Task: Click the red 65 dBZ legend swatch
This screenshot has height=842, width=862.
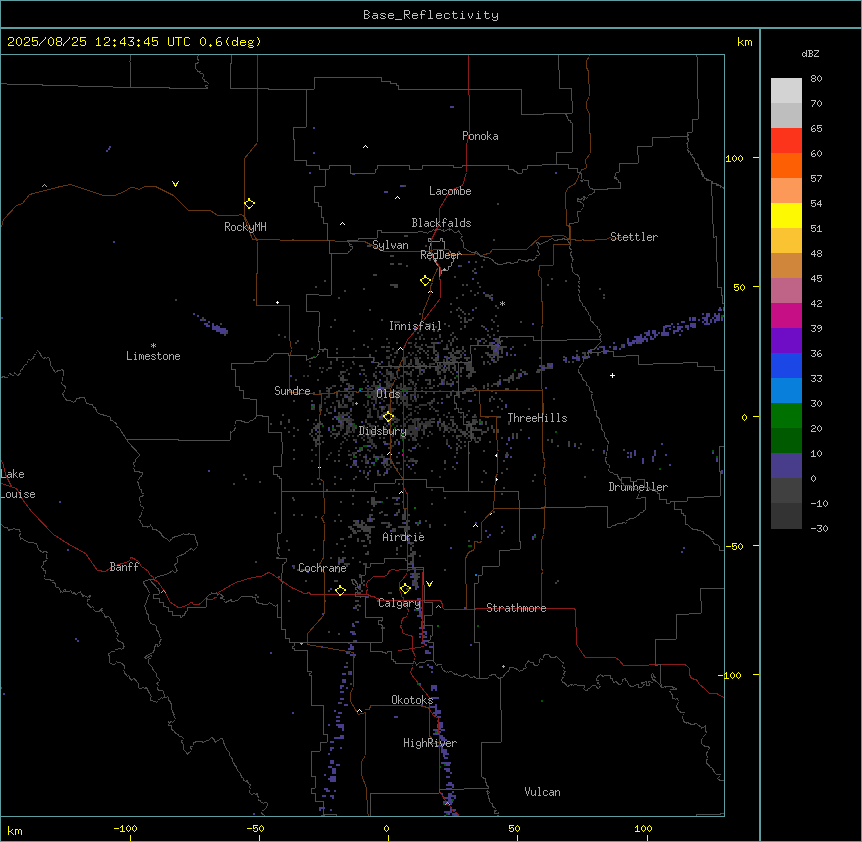Action: pos(786,141)
